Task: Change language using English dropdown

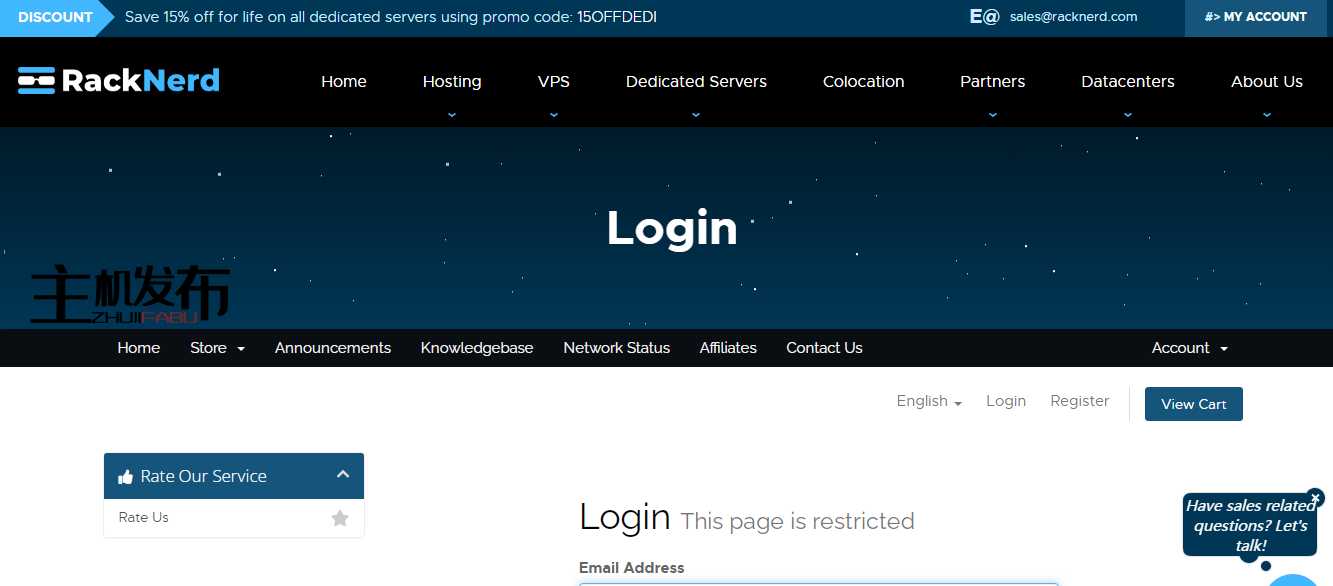Action: pos(928,401)
